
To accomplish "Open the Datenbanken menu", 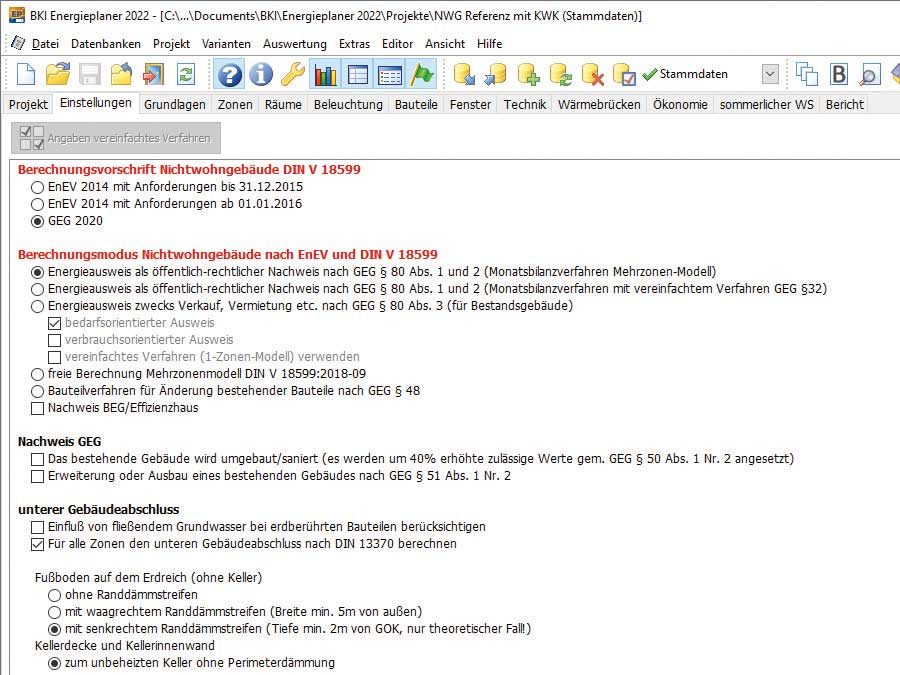I will pyautogui.click(x=106, y=44).
